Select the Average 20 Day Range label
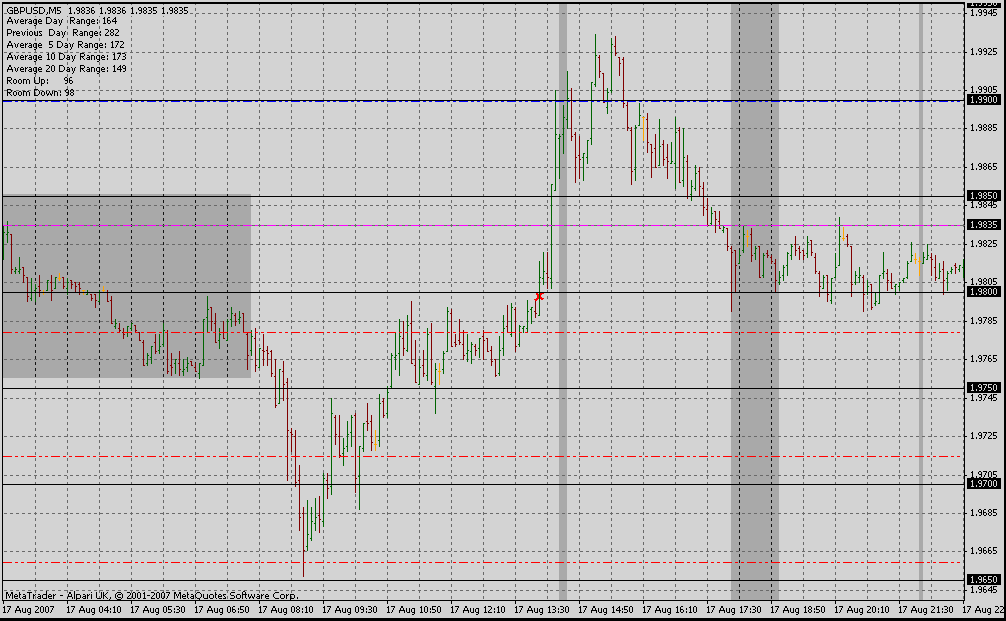 [x=66, y=69]
